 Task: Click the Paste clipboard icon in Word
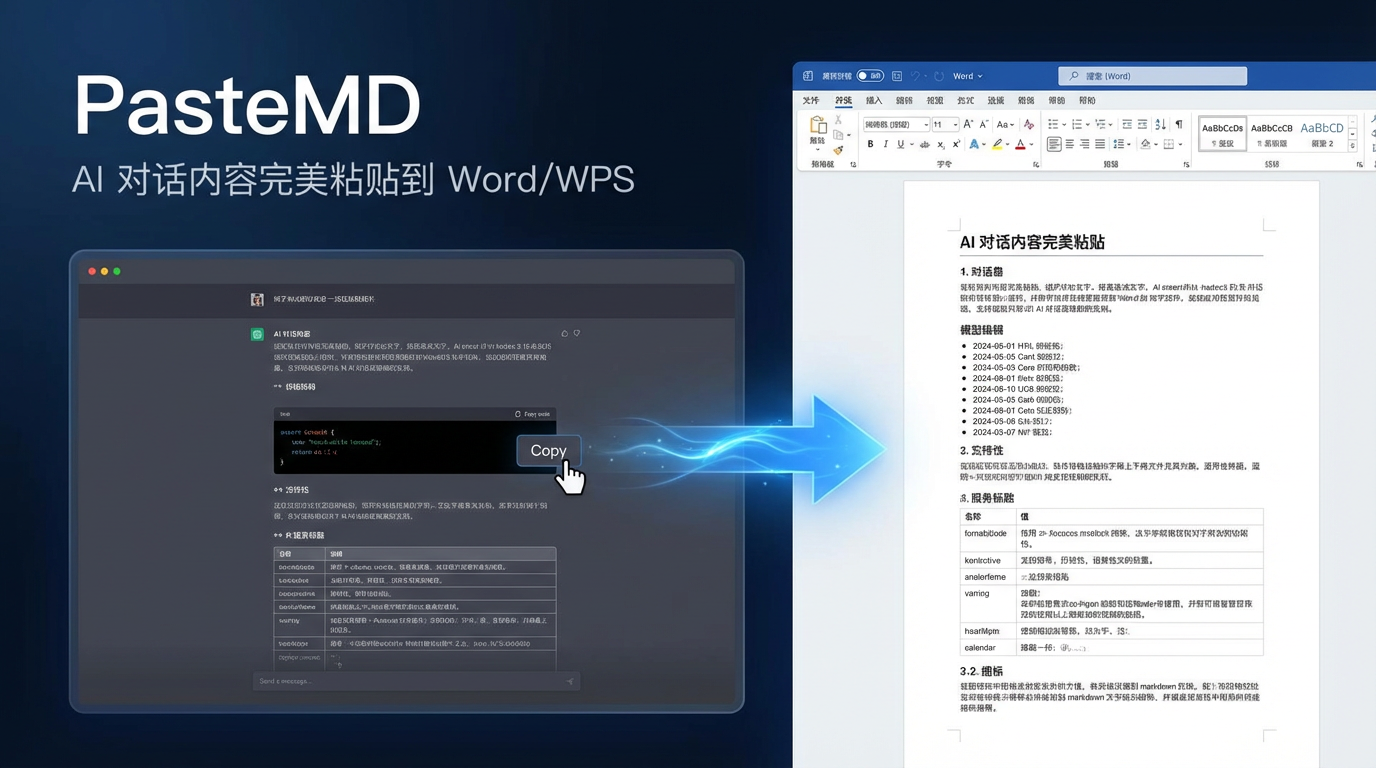click(x=818, y=128)
